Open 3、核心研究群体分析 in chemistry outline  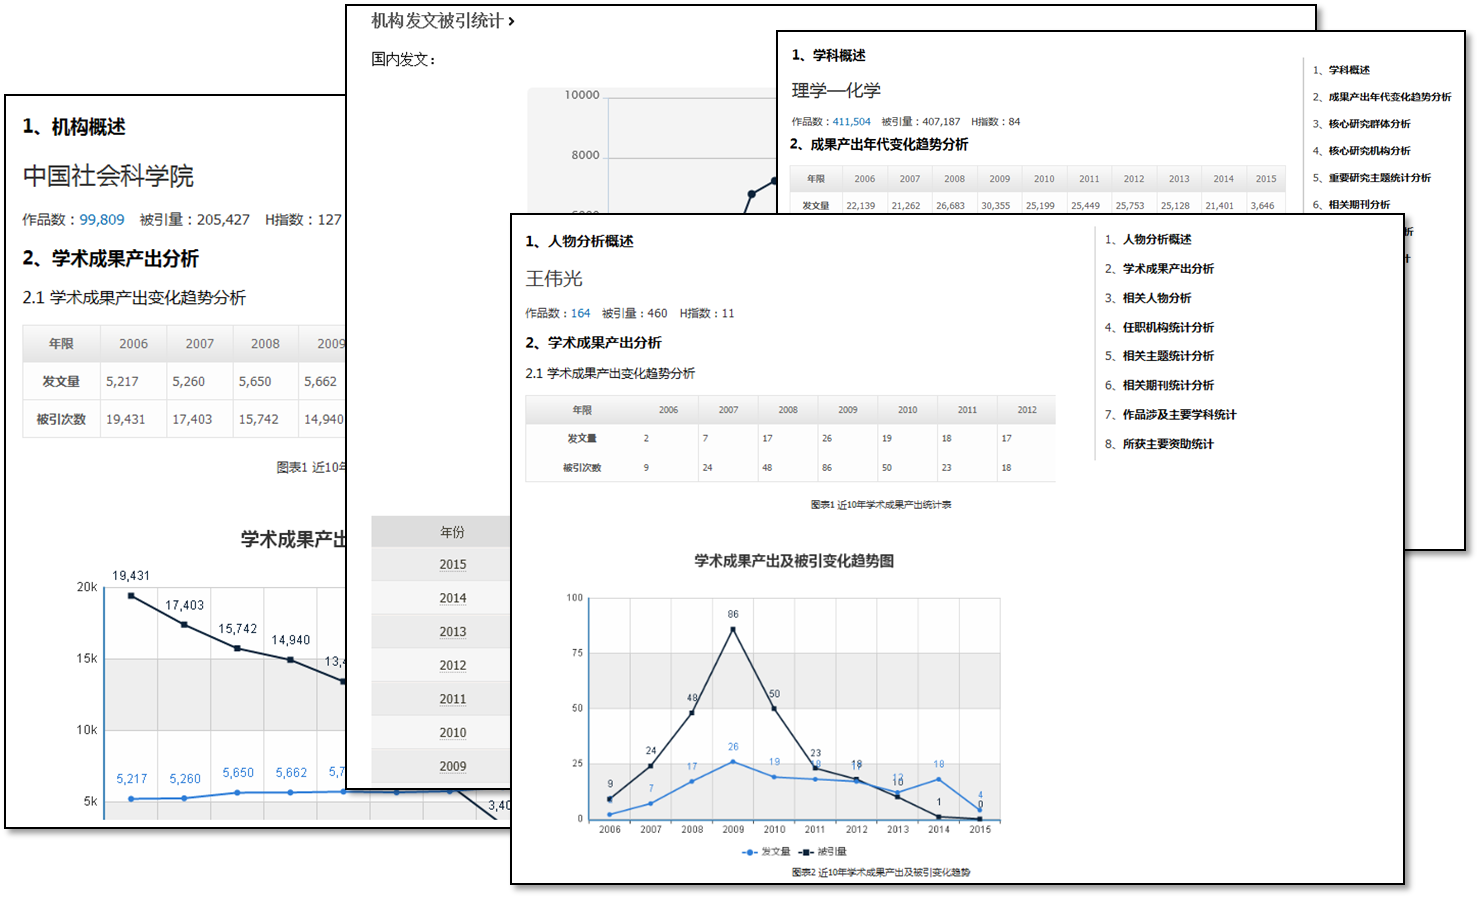[x=1362, y=124]
